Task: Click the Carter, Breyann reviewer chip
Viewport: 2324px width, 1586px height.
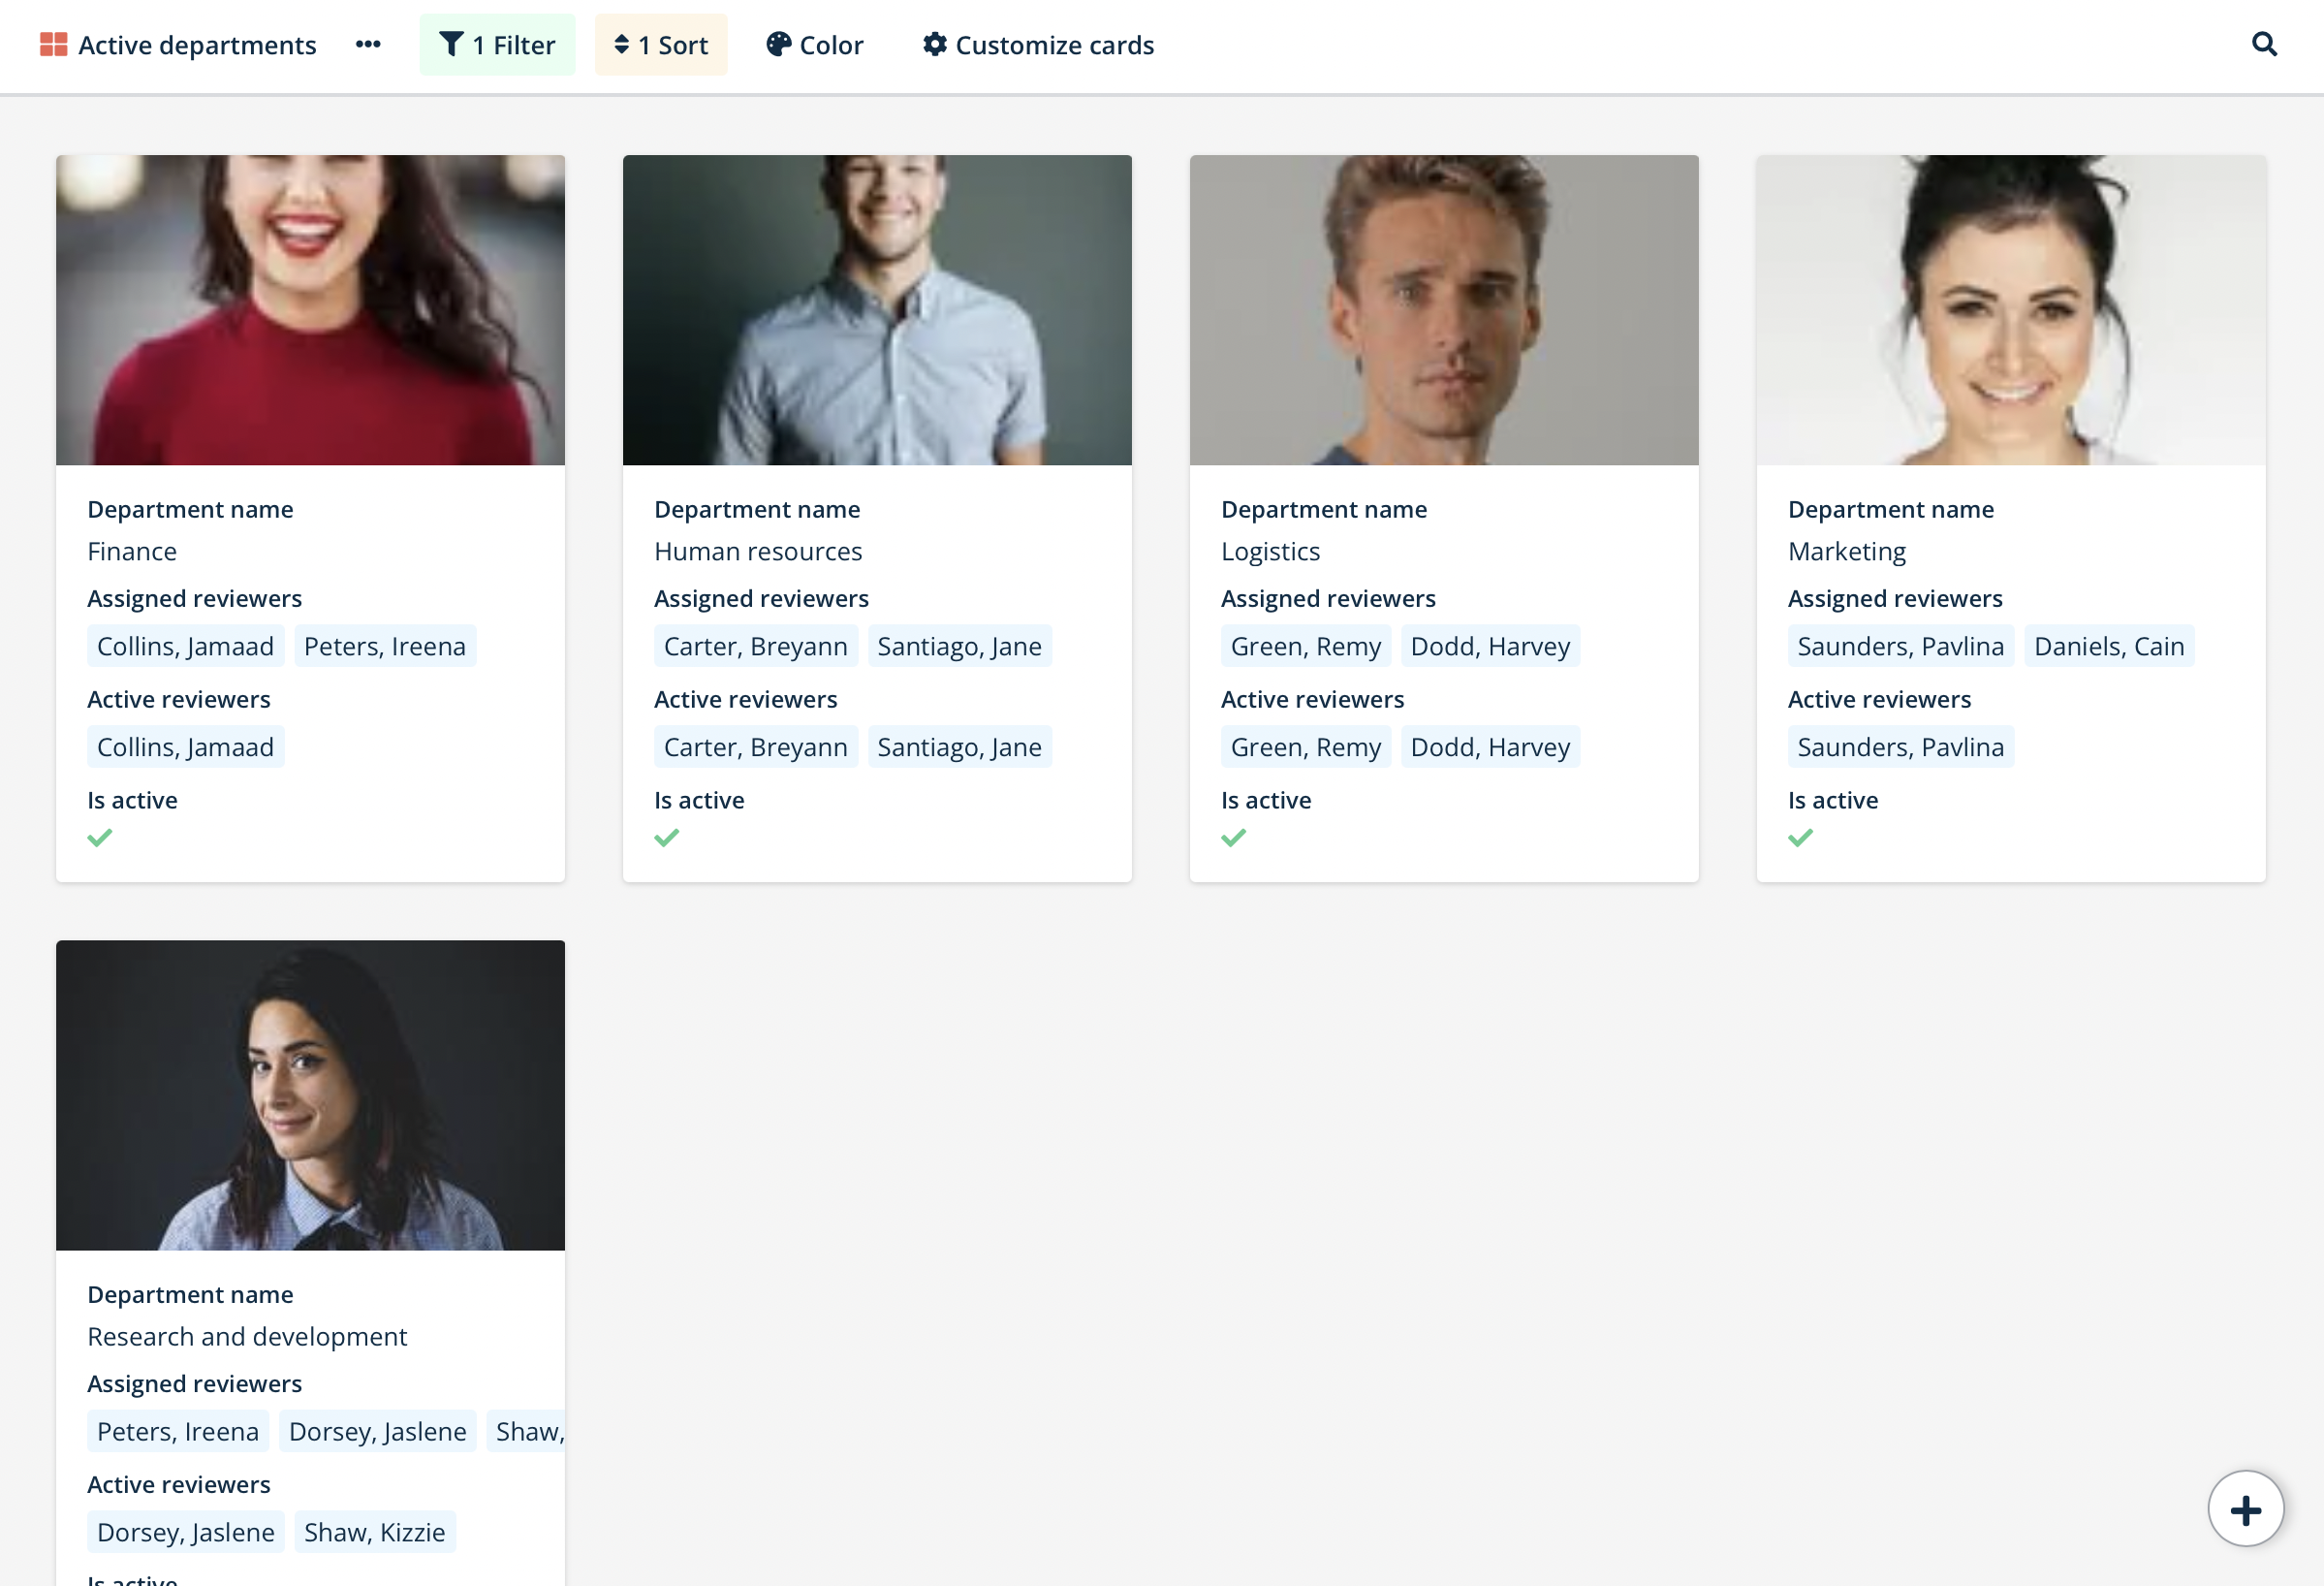Action: 755,646
